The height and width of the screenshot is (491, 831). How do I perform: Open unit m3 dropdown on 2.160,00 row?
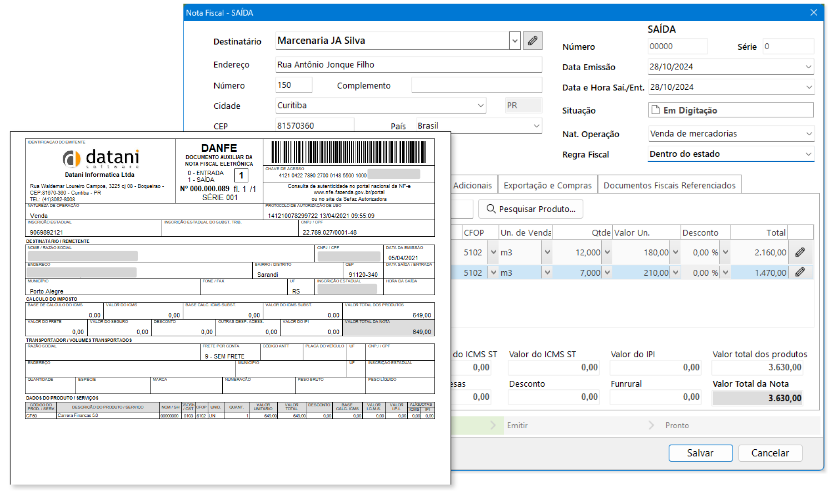pos(547,252)
